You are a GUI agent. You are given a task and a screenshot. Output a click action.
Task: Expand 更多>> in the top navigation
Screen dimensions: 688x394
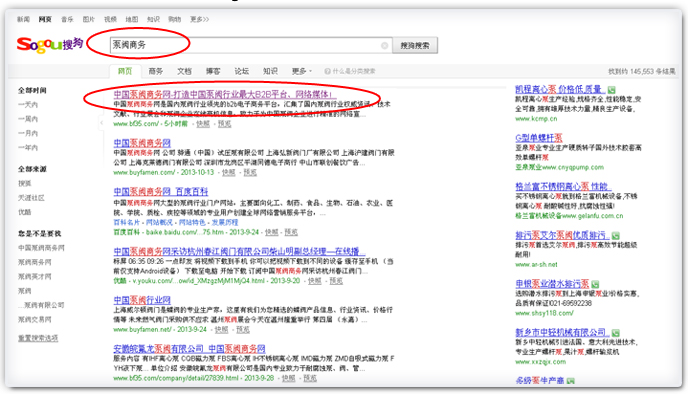point(200,19)
